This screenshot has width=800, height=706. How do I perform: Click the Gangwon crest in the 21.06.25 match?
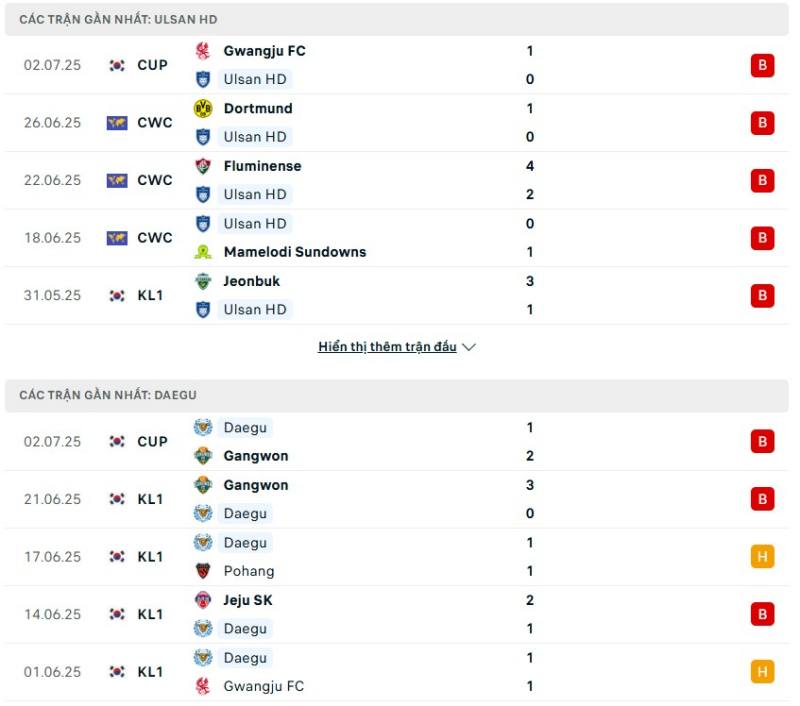(x=205, y=486)
